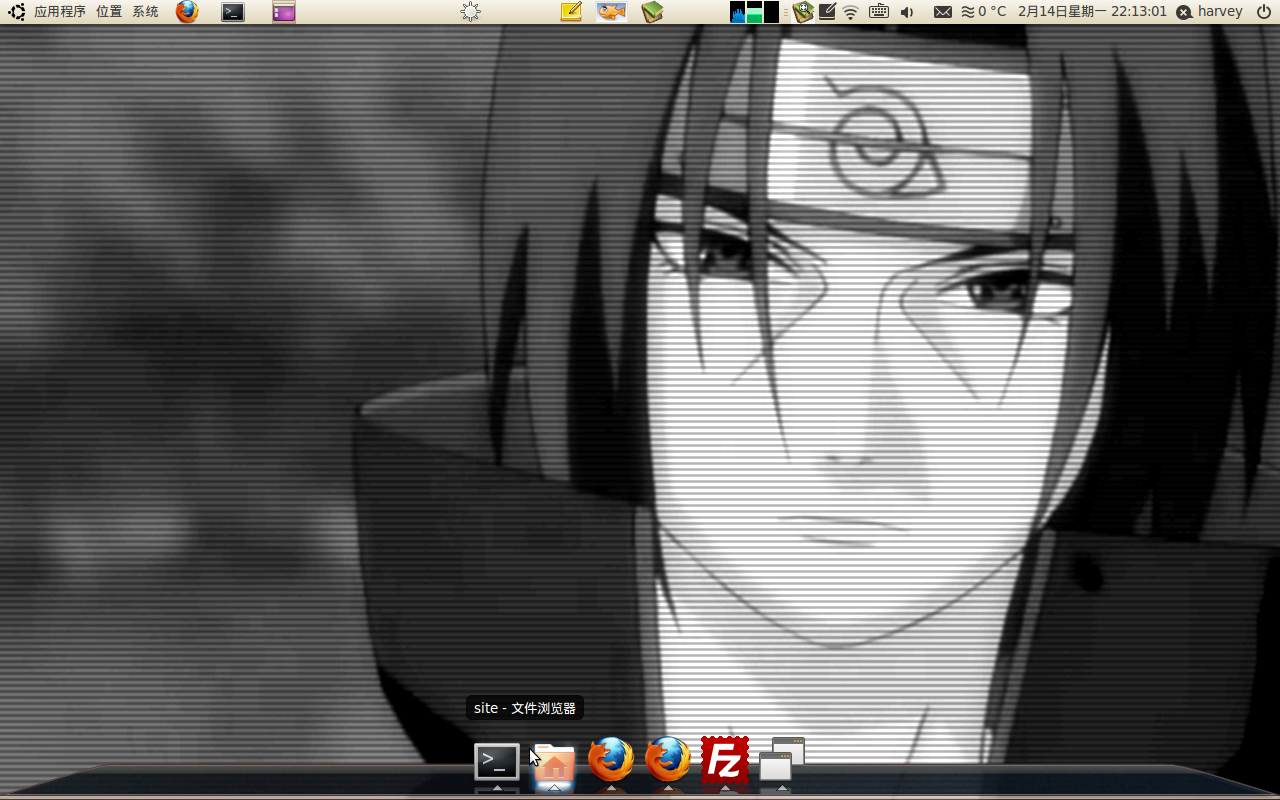Screen dimensions: 1280x800
Task: Open the clock showing 22:13:01
Action: (x=1092, y=12)
